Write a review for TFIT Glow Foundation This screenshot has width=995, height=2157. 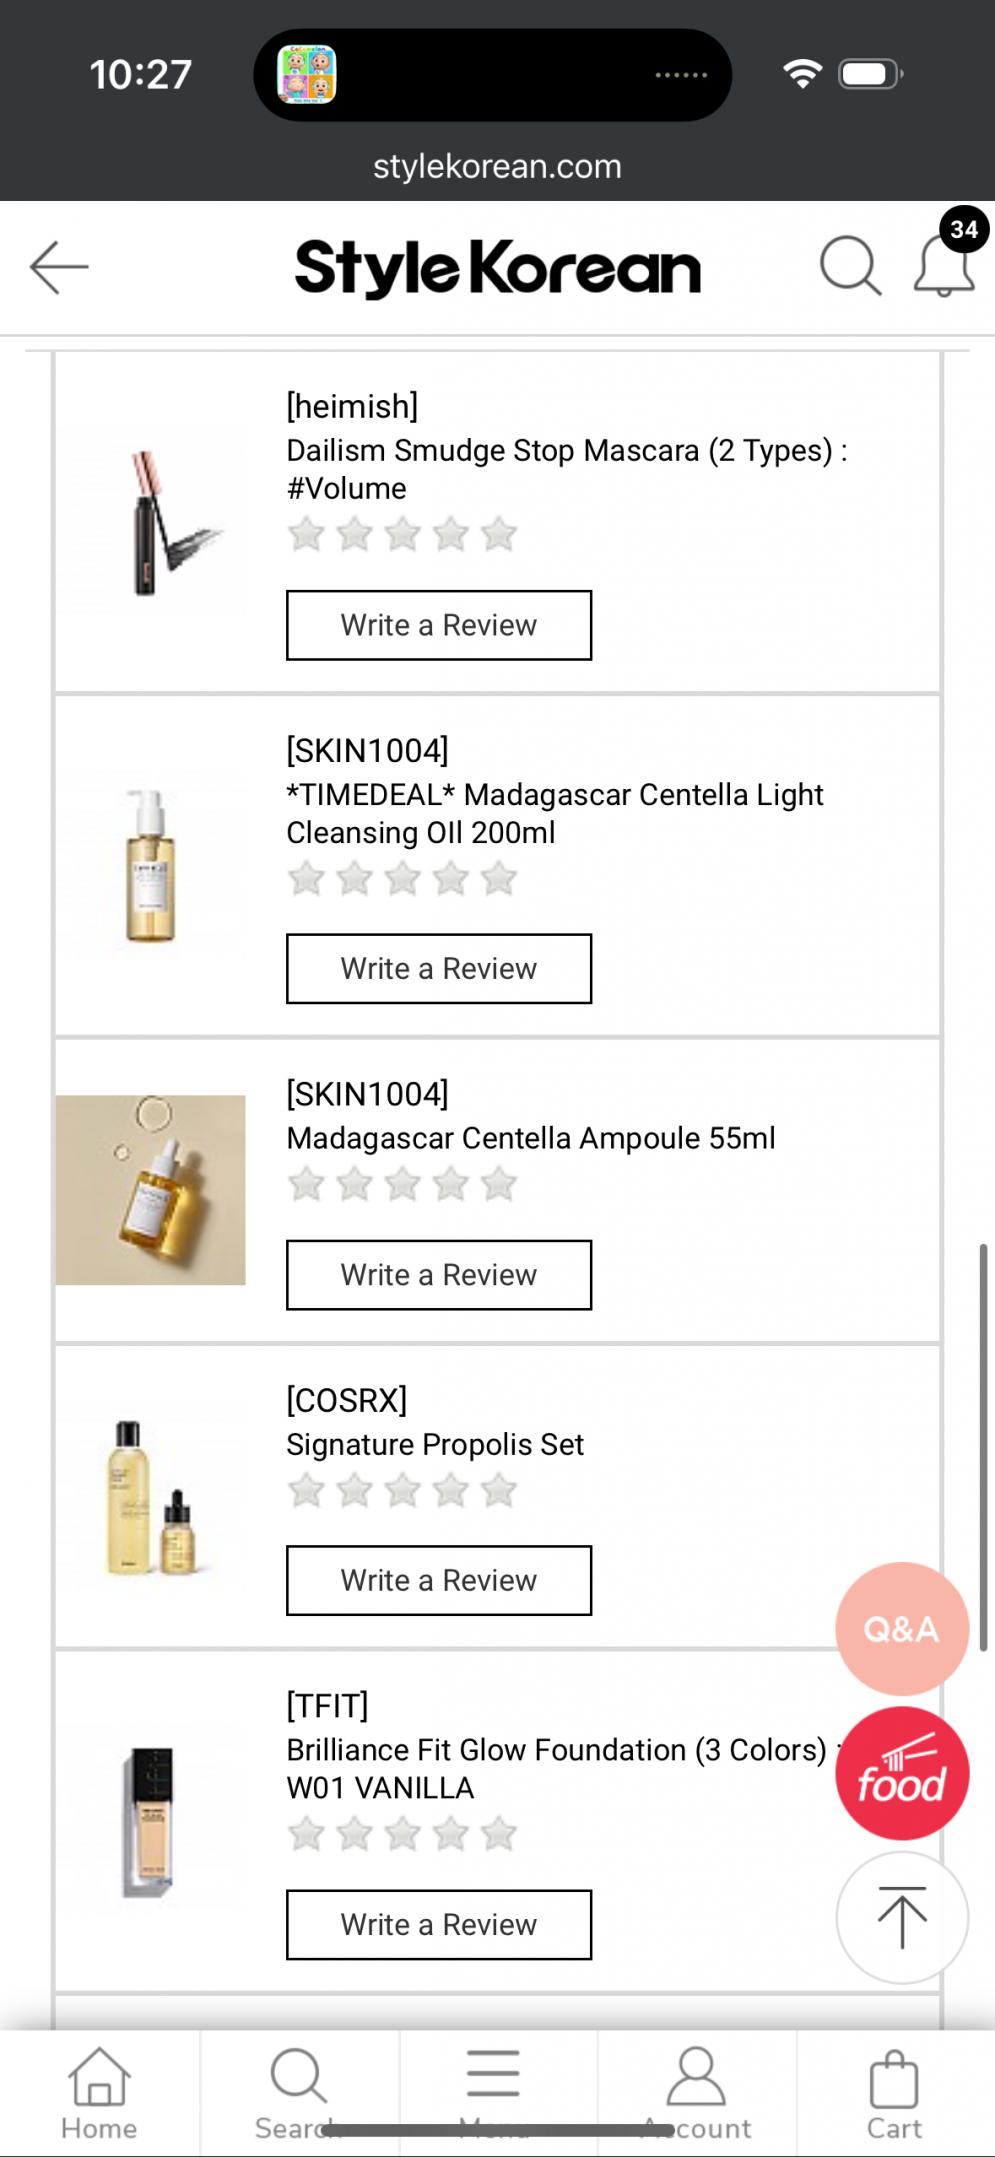click(x=439, y=1924)
